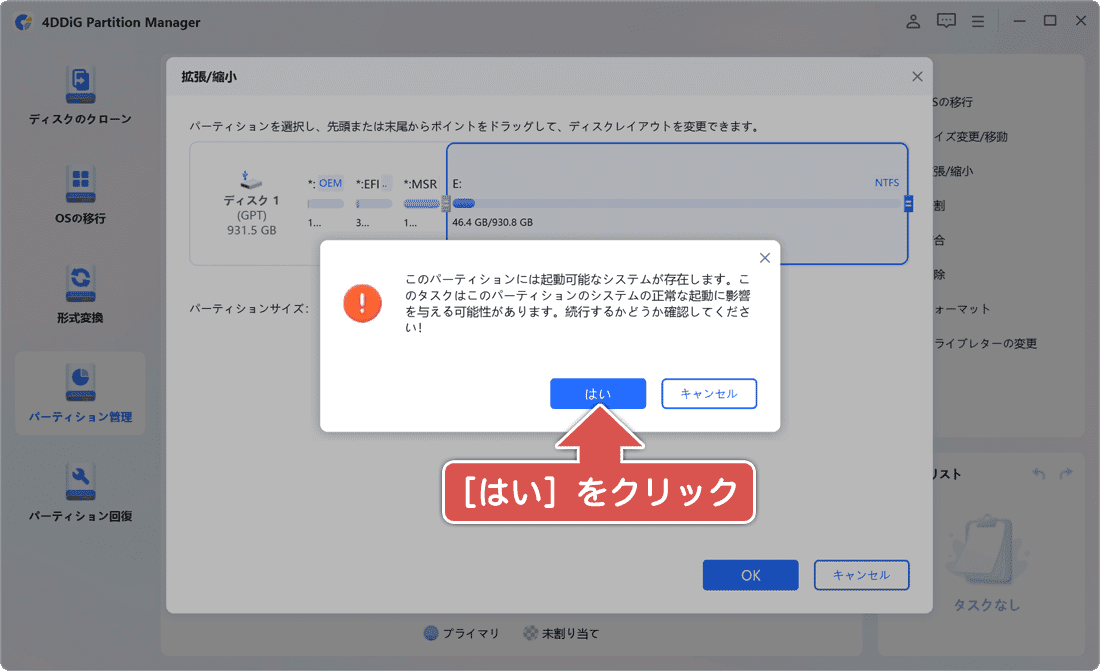The height and width of the screenshot is (671, 1100).
Task: Open the hamburger menu icon
Action: (x=978, y=20)
